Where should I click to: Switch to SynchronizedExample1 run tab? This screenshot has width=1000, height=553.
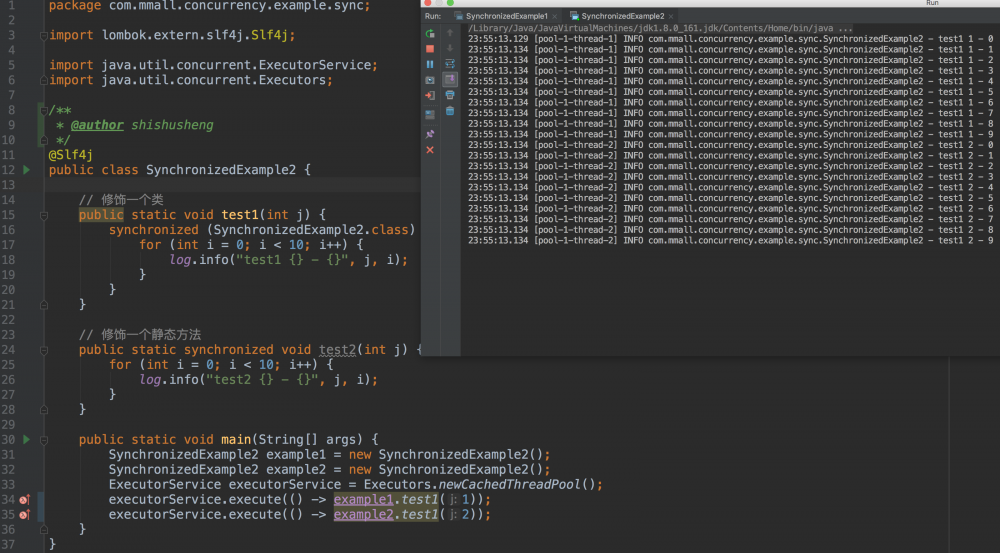[506, 16]
